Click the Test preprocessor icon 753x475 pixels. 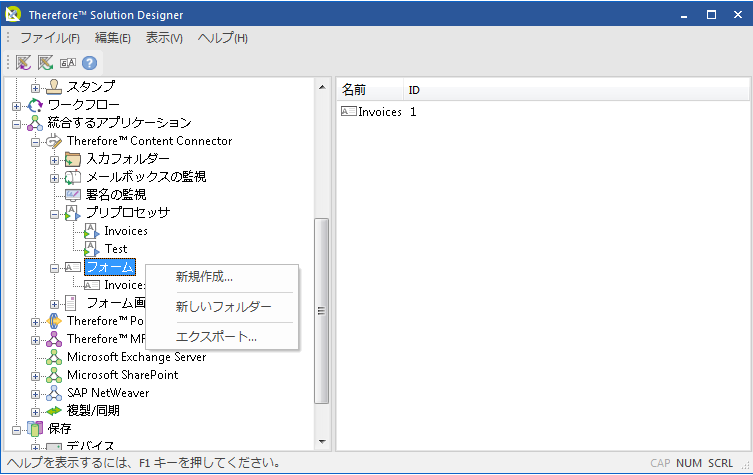click(x=91, y=249)
